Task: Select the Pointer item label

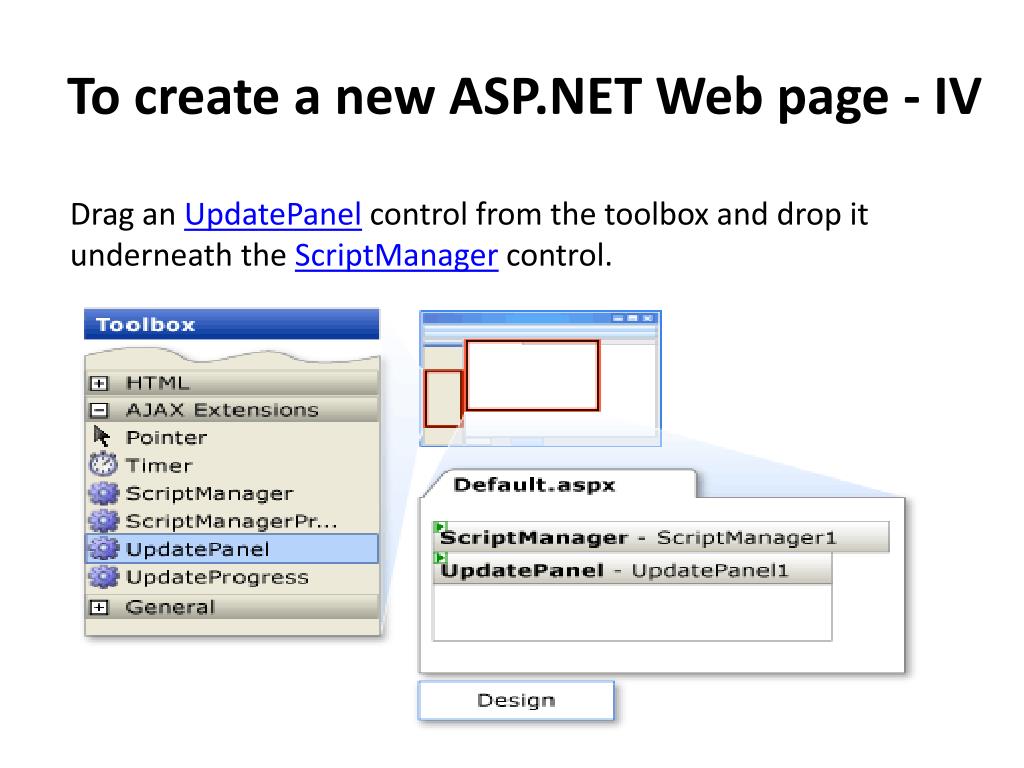Action: click(167, 438)
